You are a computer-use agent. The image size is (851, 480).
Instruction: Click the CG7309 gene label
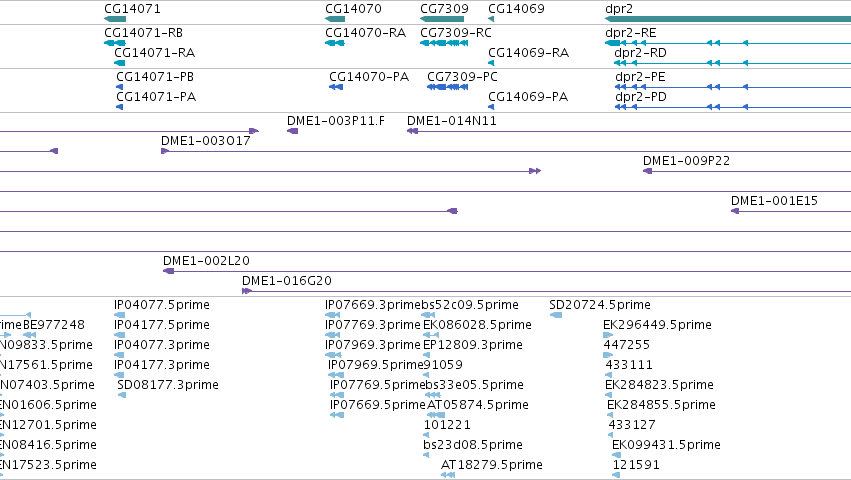pyautogui.click(x=444, y=9)
